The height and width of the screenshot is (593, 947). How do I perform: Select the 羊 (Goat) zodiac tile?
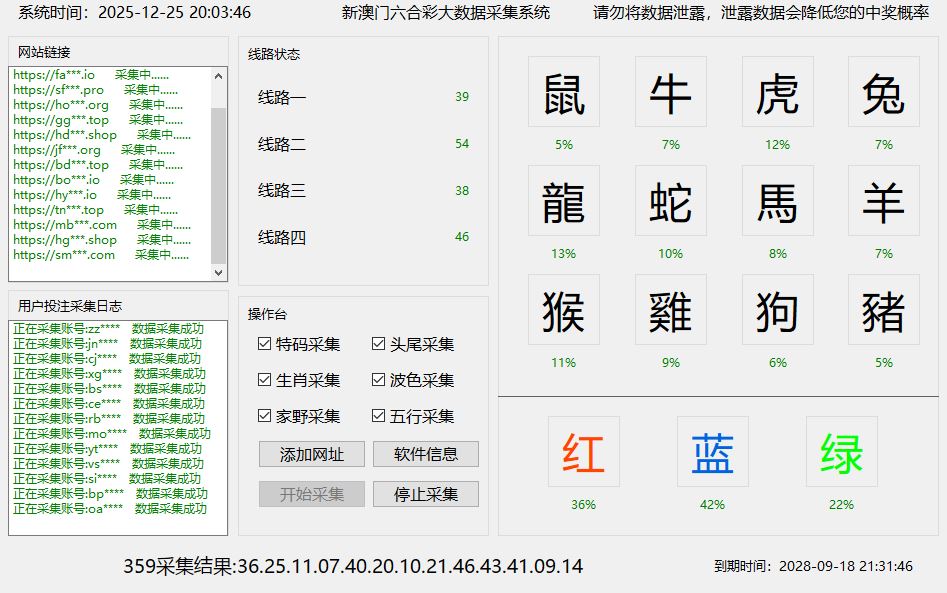click(x=883, y=200)
